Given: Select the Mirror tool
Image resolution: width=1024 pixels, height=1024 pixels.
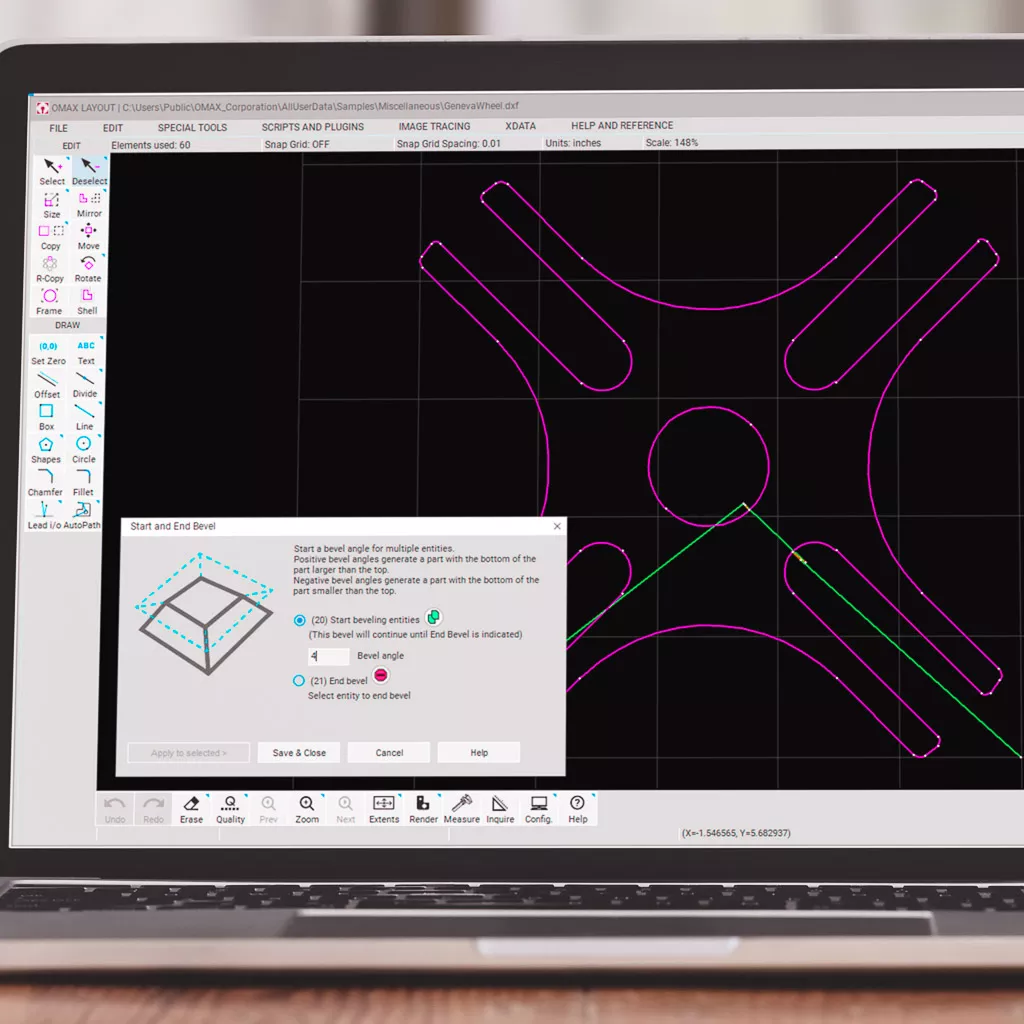Looking at the screenshot, I should [x=89, y=203].
